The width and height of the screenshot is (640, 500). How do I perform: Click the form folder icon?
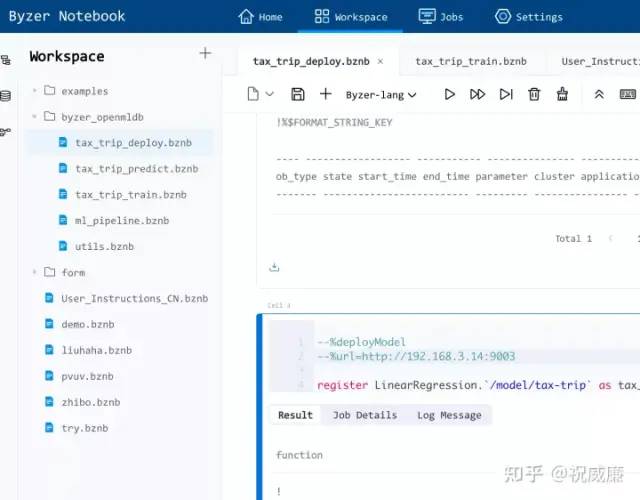[x=49, y=271]
